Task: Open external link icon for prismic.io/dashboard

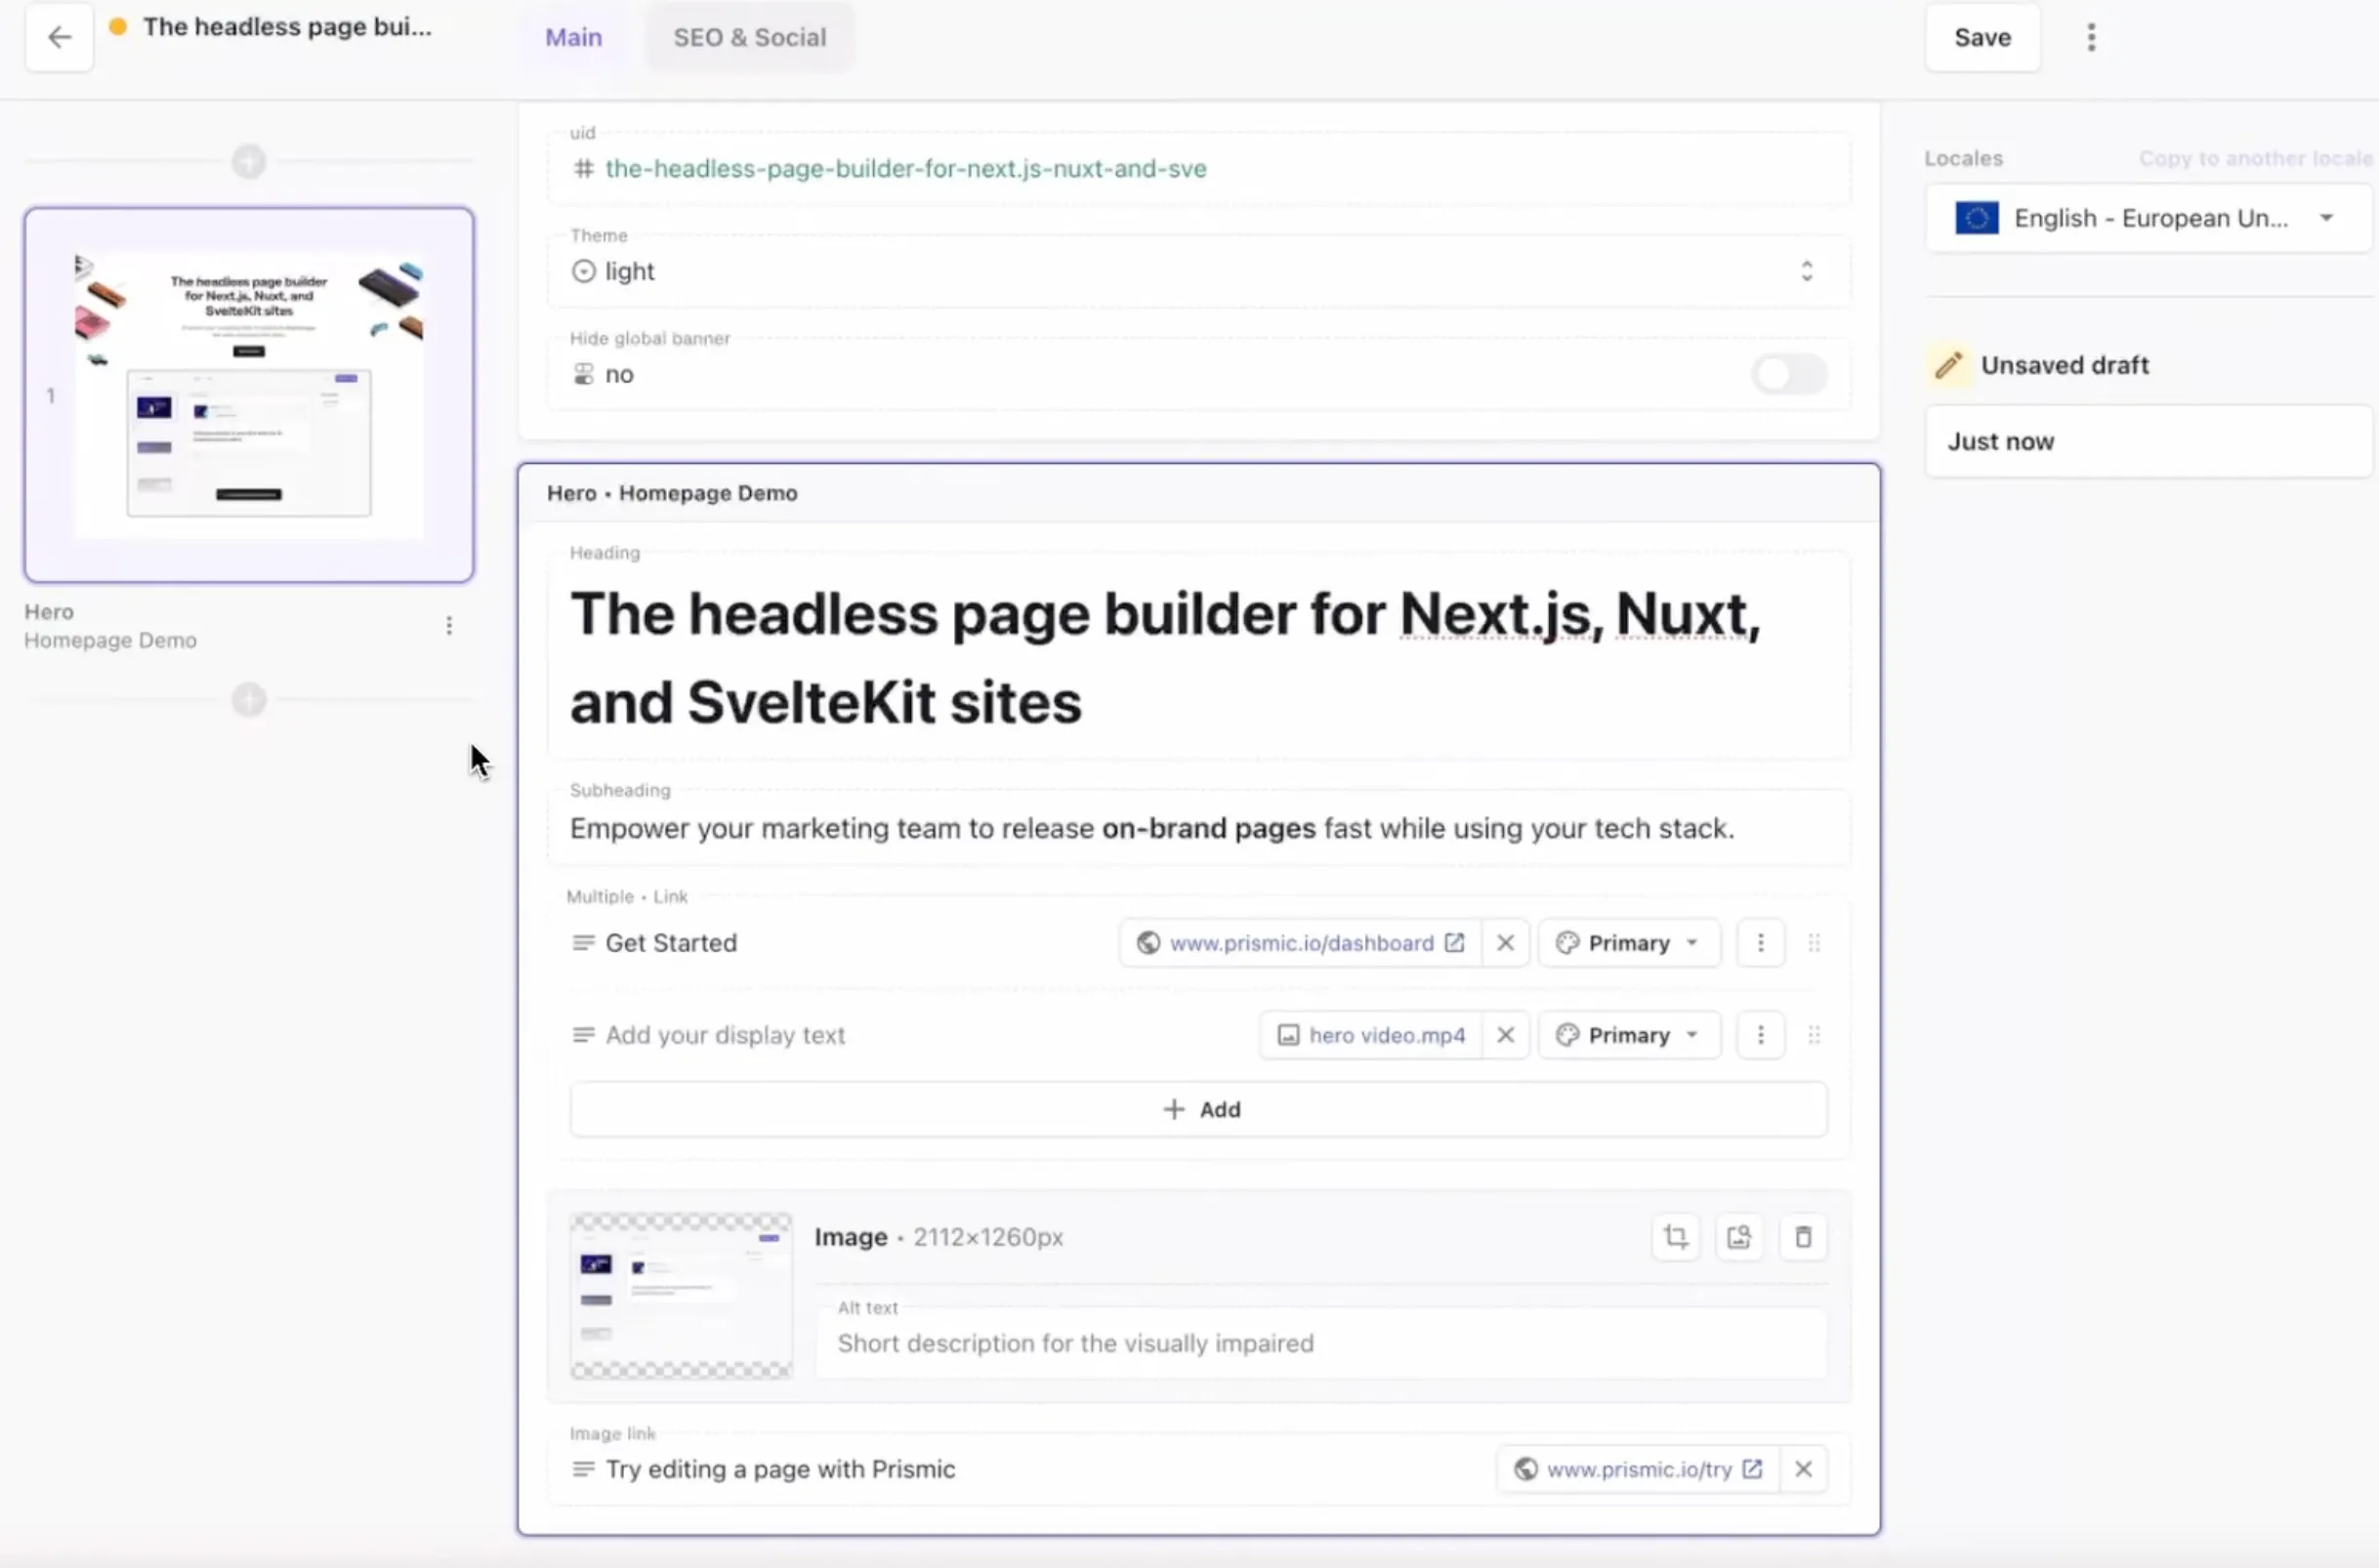Action: [x=1455, y=943]
